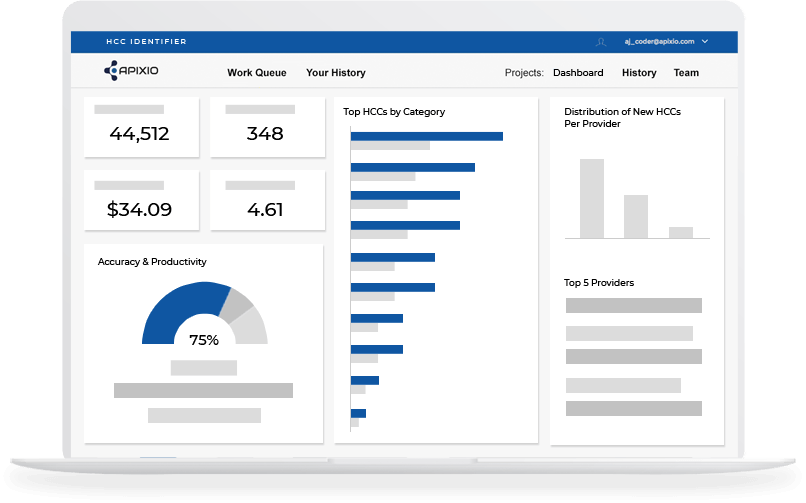
Task: Click the HCC IDENTIFIER title
Action: click(146, 42)
